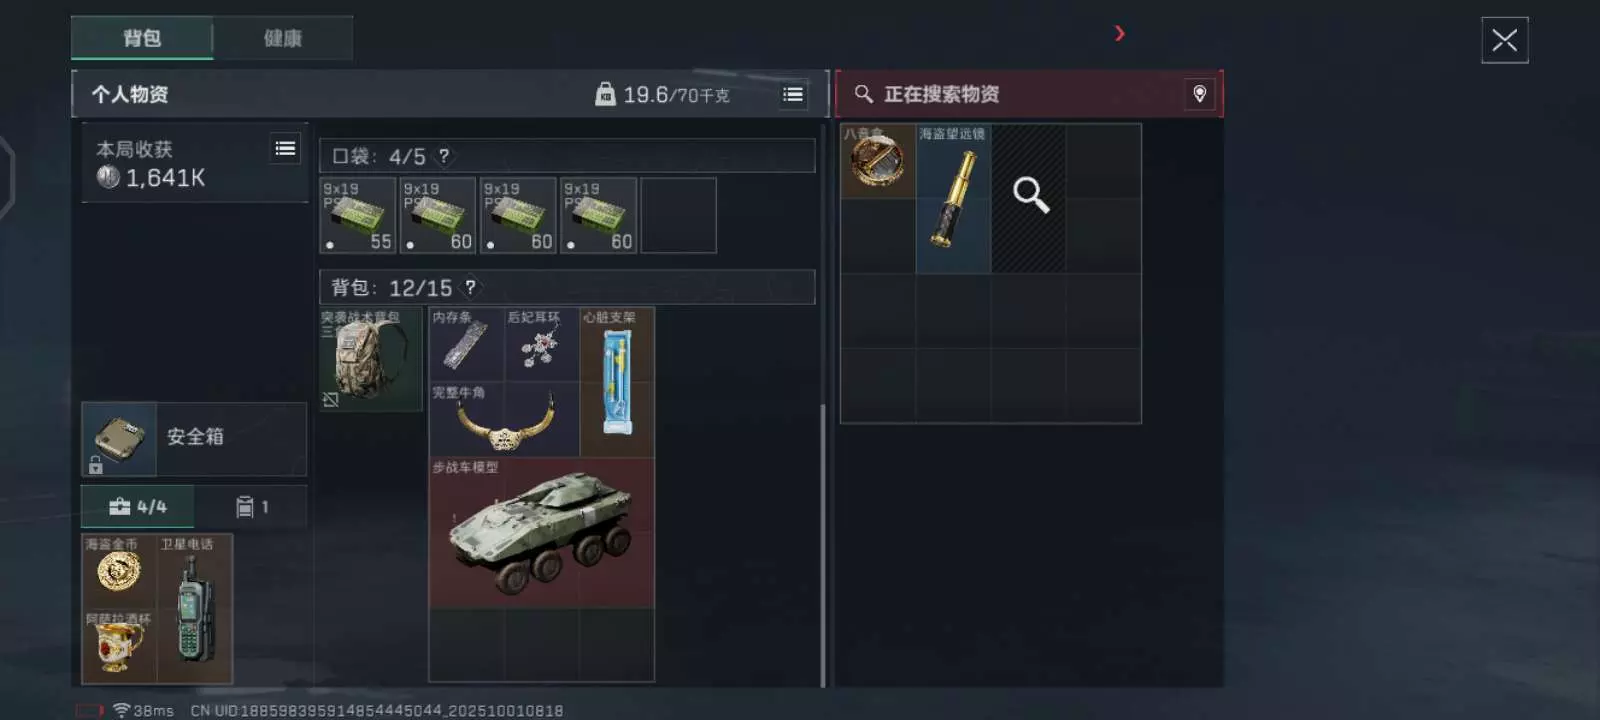
Task: Expand the red chevron arrow at top
Action: 1120,34
